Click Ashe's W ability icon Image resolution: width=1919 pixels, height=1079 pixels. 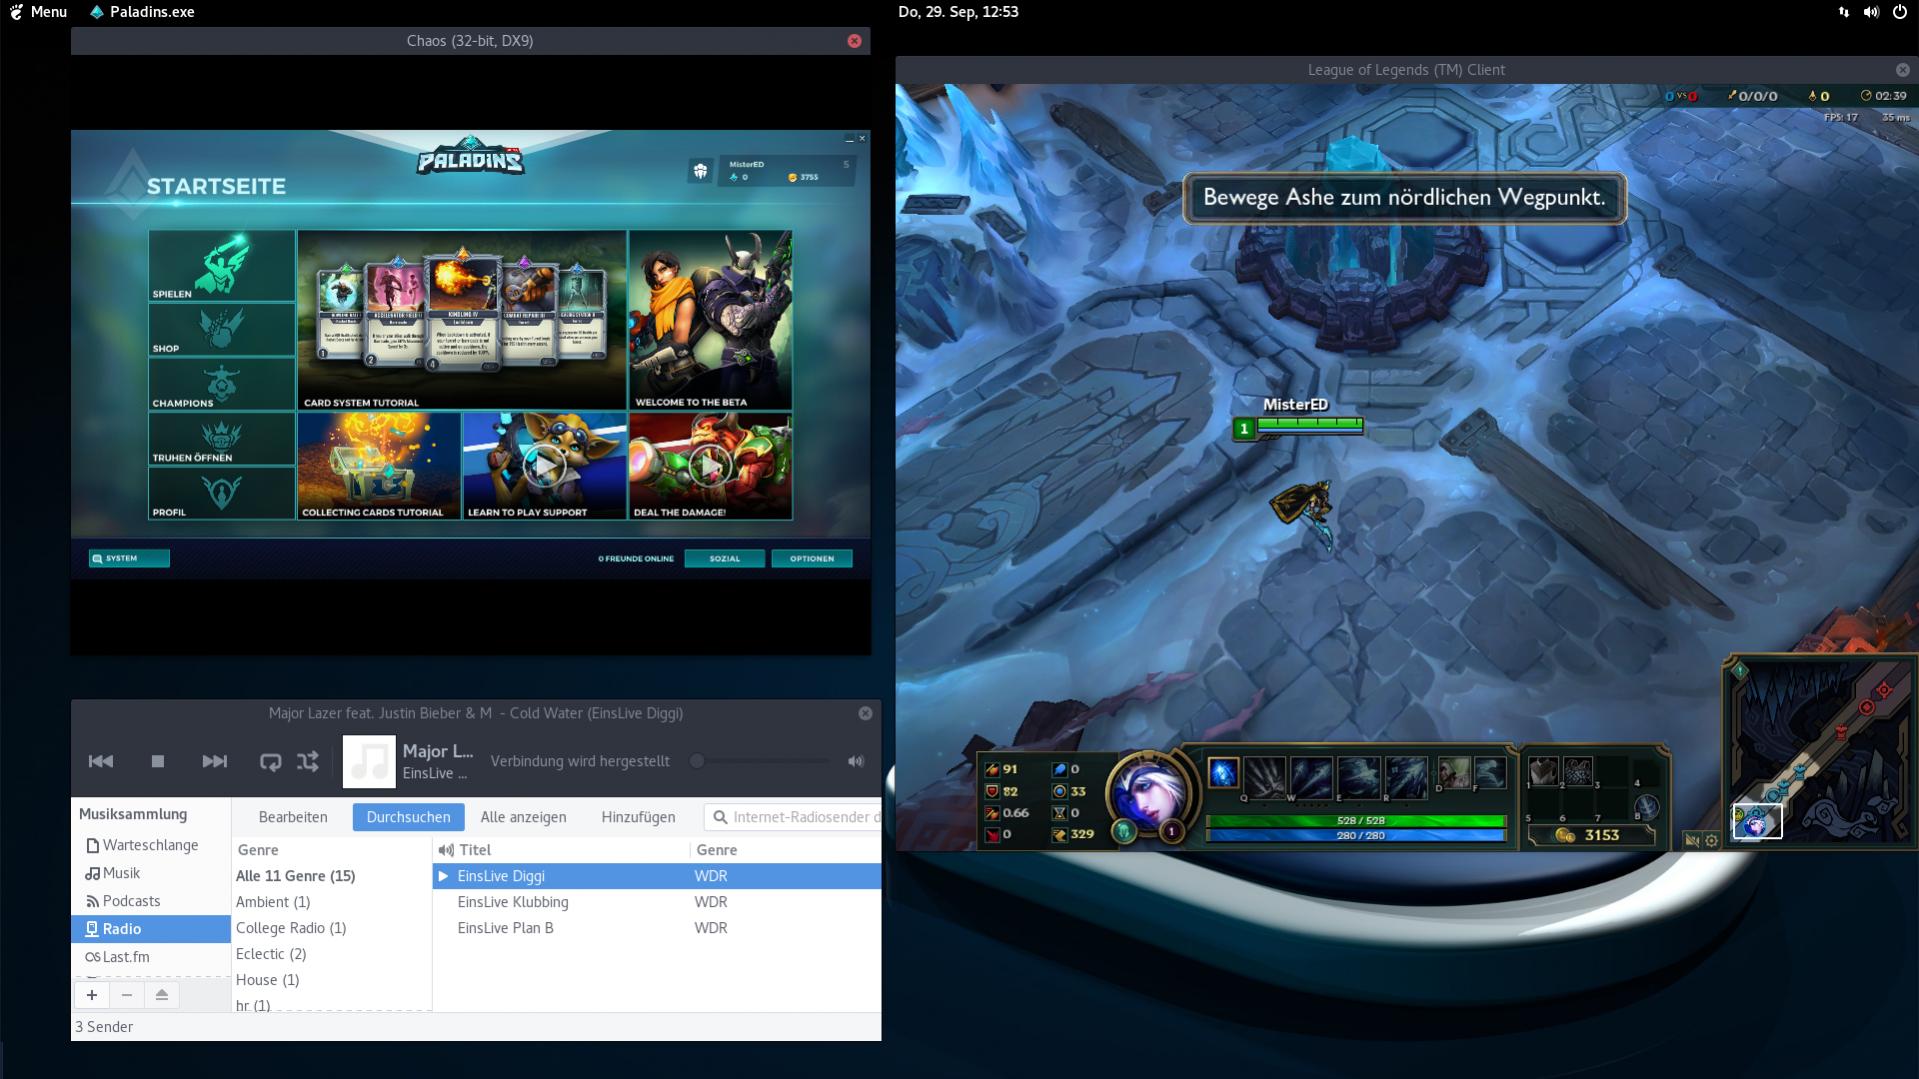(1311, 776)
